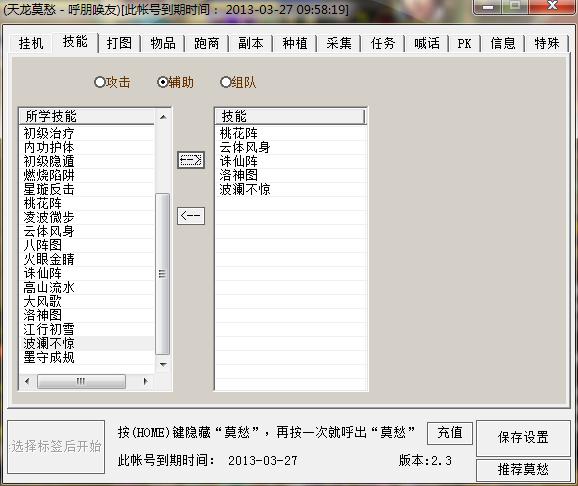
Task: Open the 副本 tab
Action: (251, 44)
